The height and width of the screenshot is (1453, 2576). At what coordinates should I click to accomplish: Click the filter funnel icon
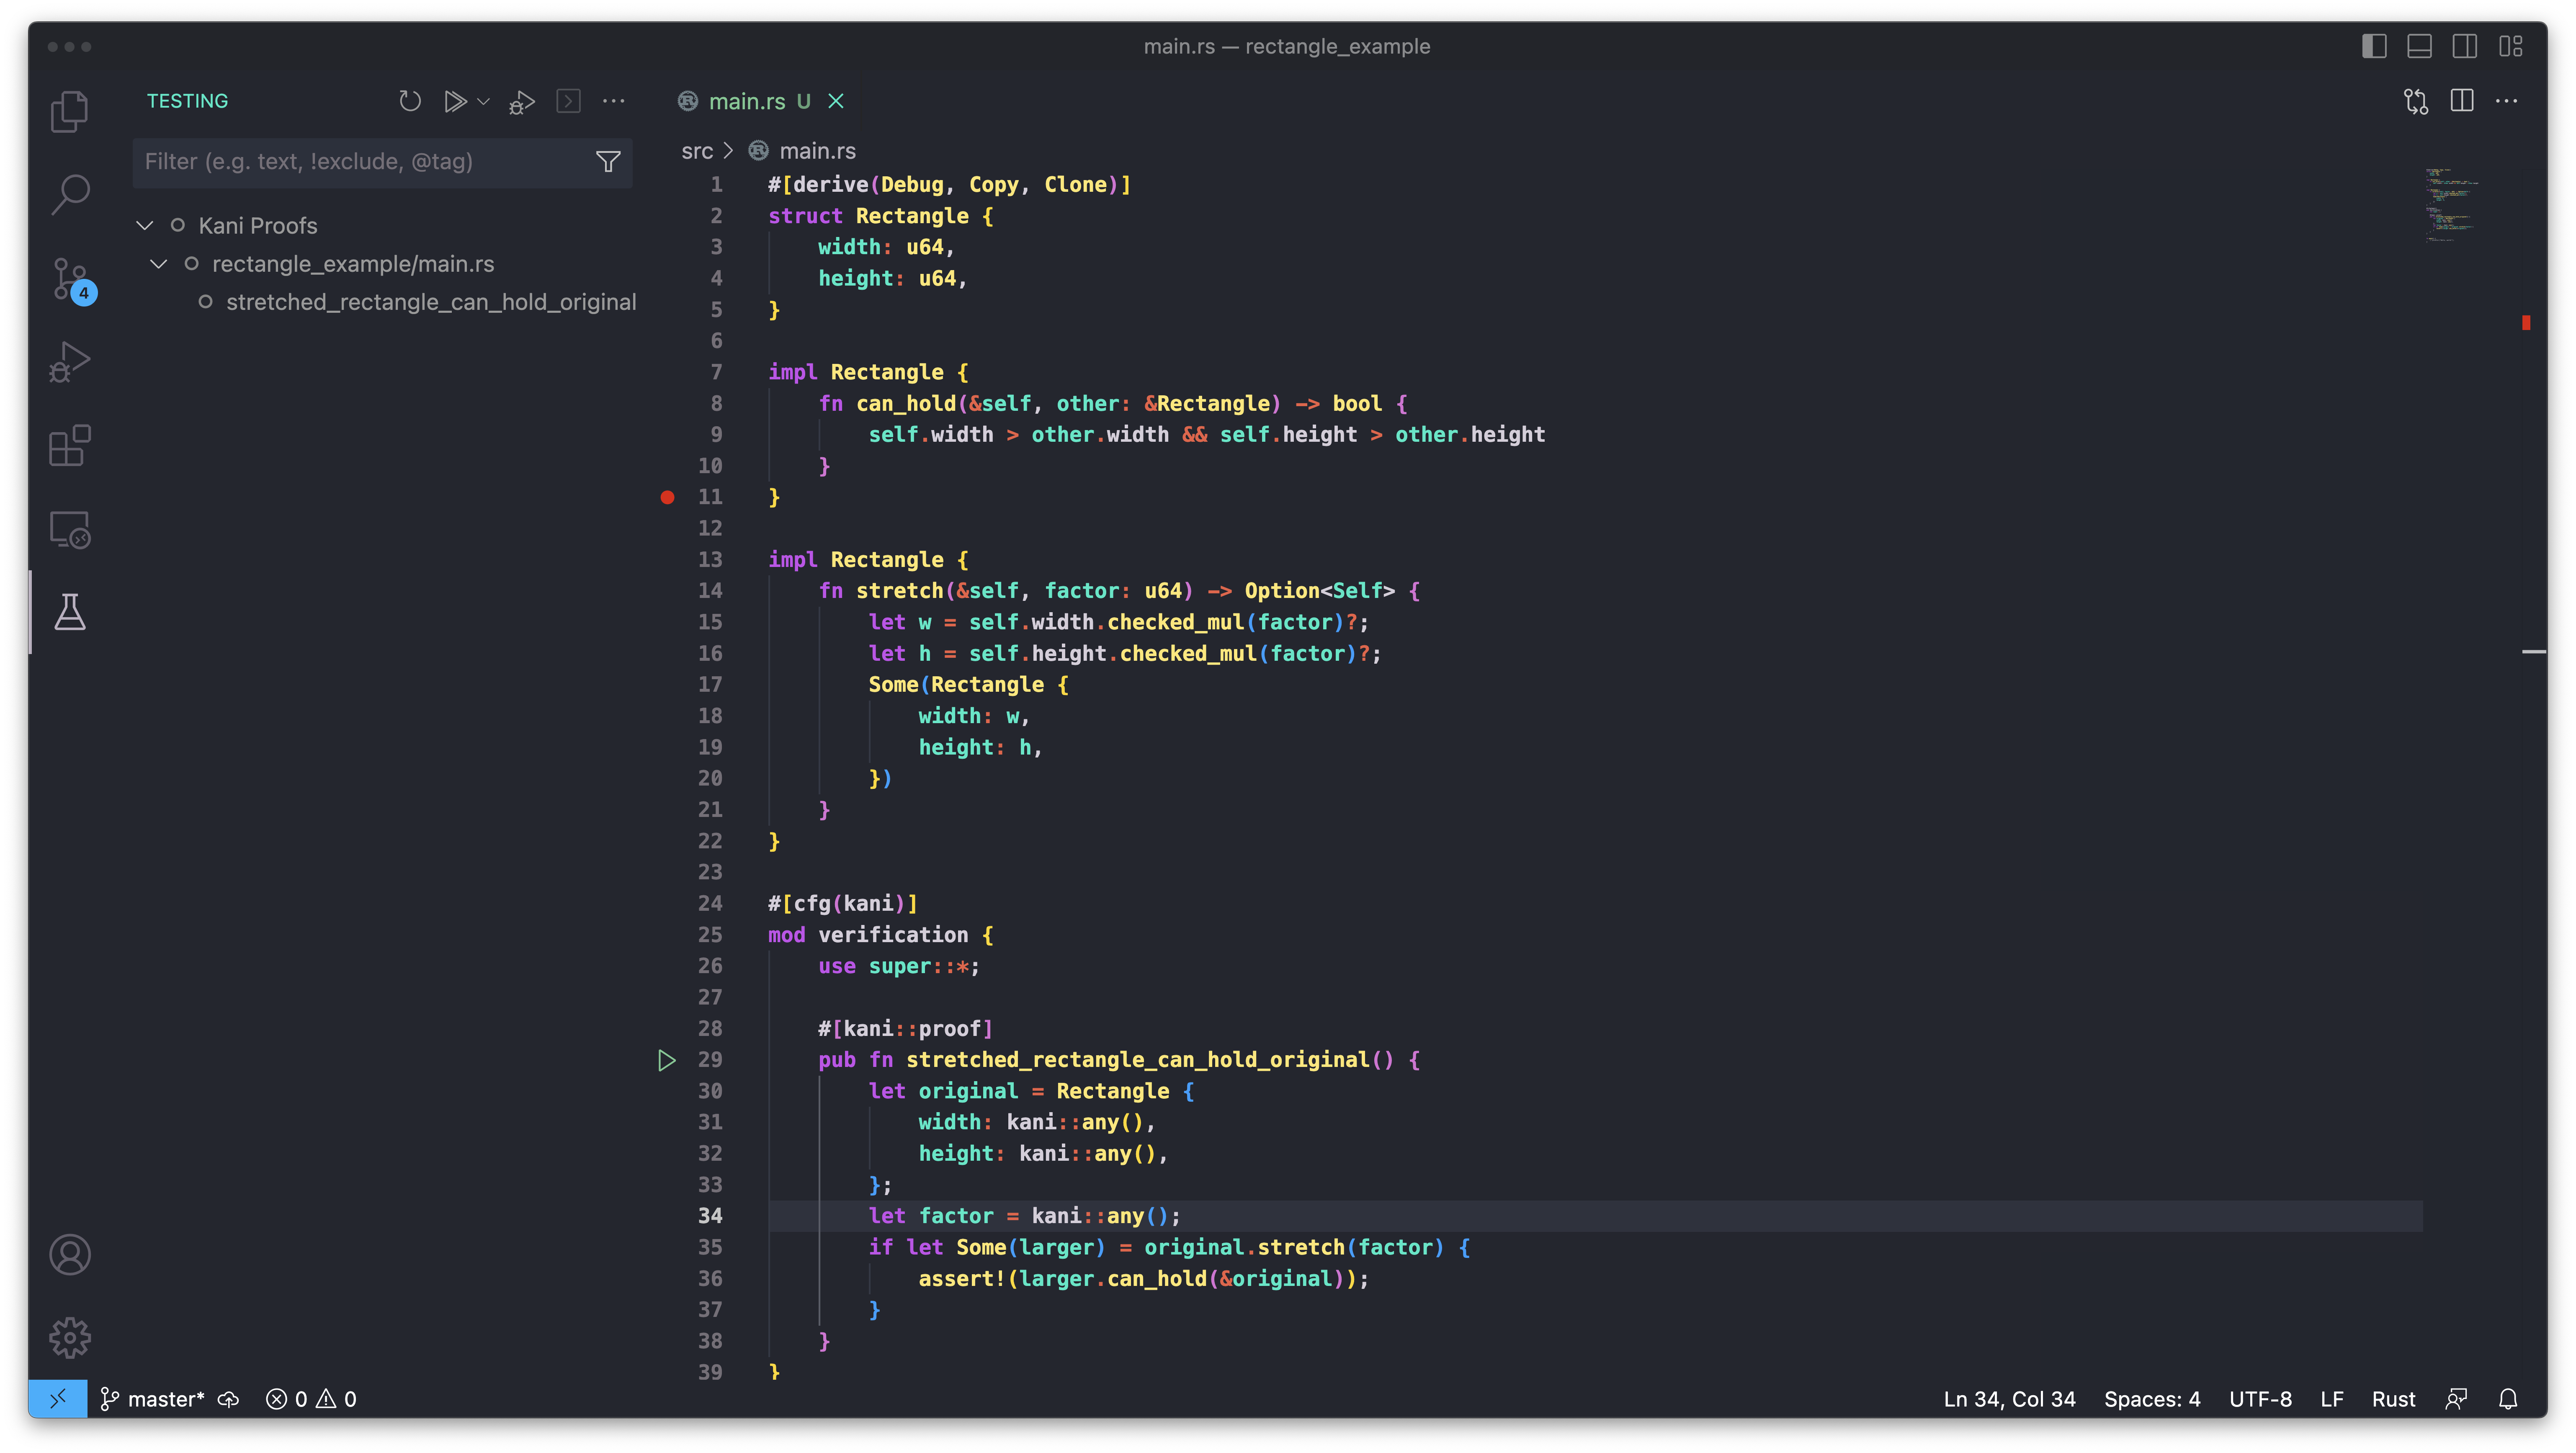pos(608,162)
